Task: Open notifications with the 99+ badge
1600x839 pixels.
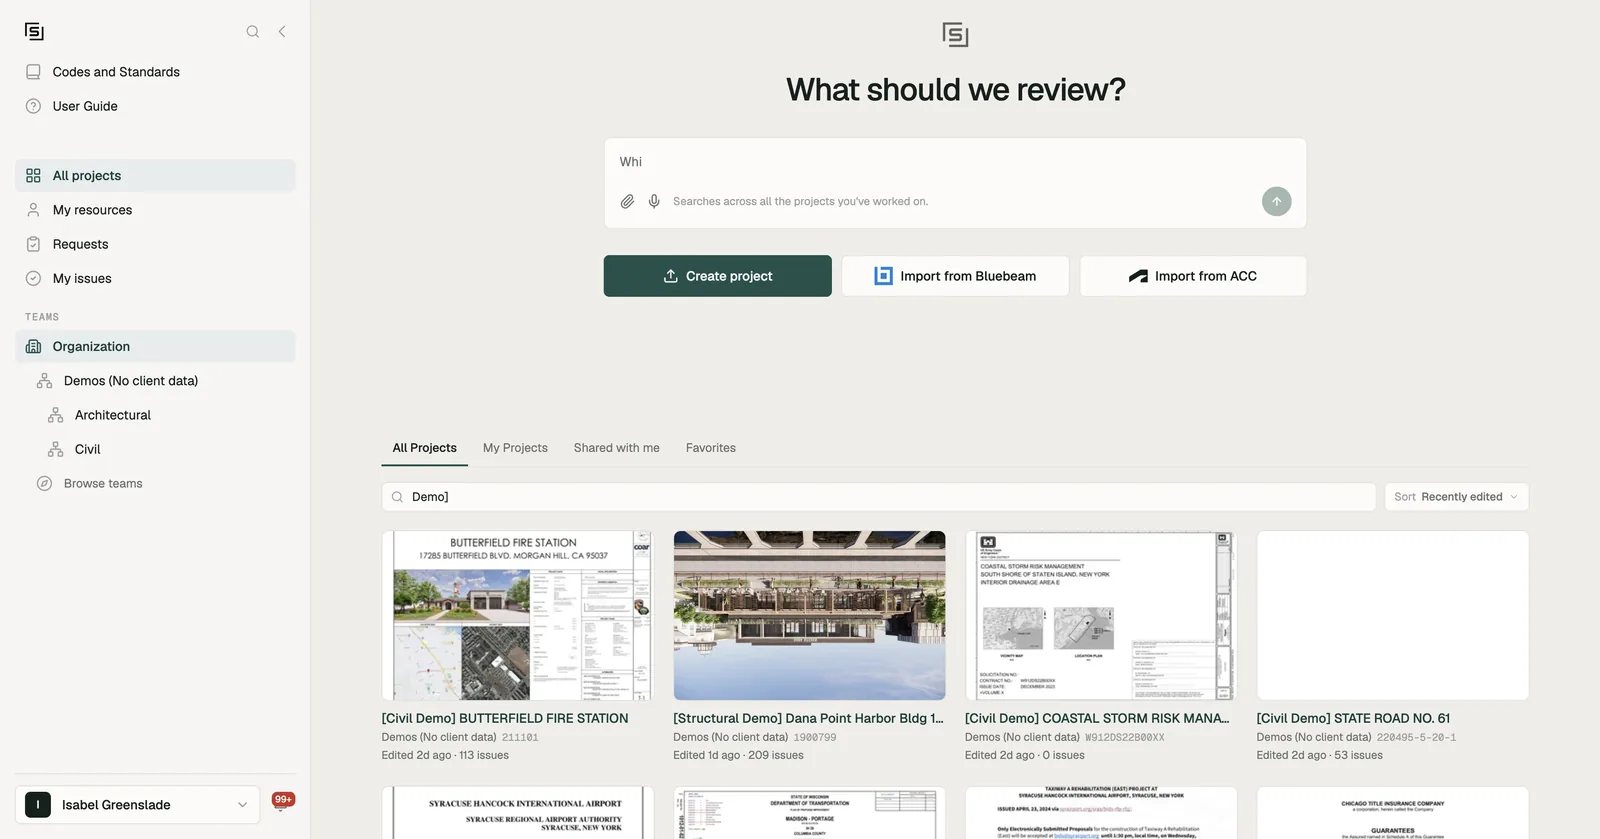Action: tap(283, 801)
